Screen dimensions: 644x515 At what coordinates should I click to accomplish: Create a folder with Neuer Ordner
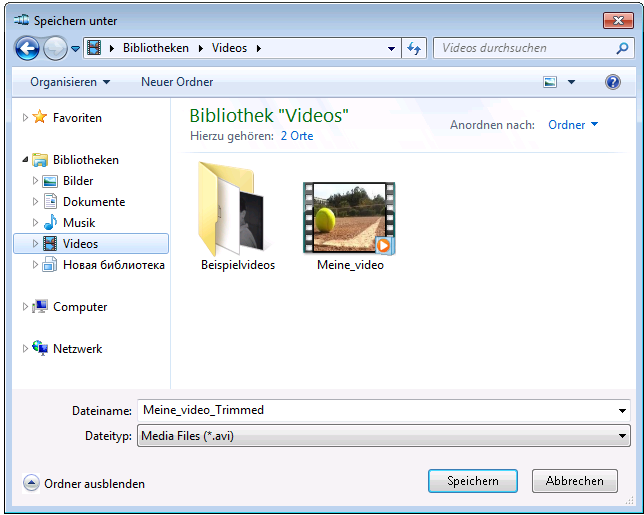coord(177,82)
